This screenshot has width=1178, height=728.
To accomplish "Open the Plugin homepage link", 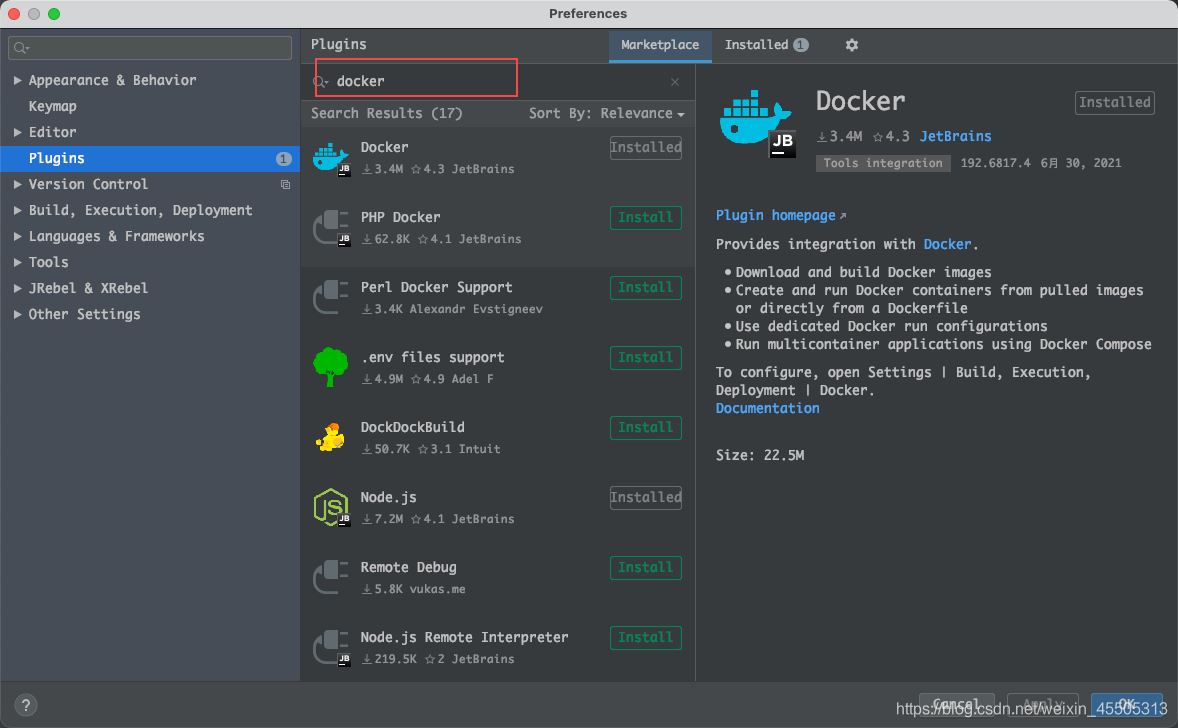I will pos(776,216).
